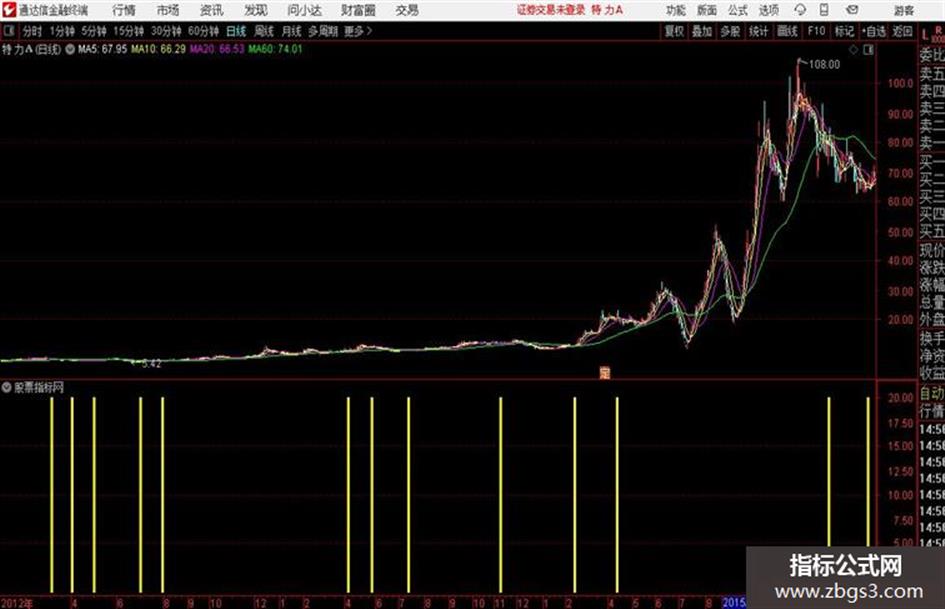
Task: Click the 多股 toolbar button
Action: pyautogui.click(x=730, y=31)
